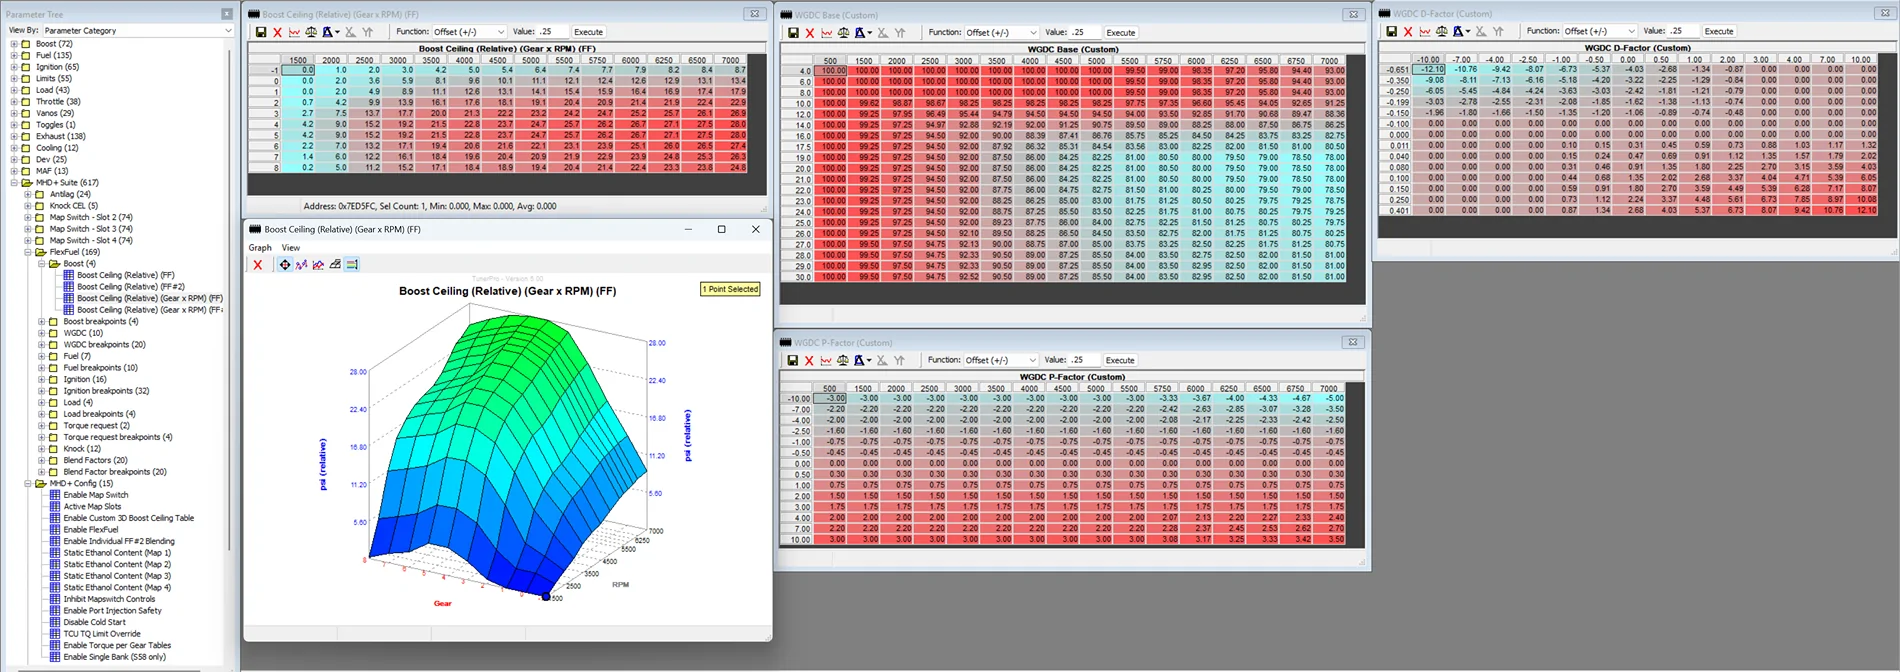Click the red X icon in WGDC P-Factor toolbar
Screen dimensions: 1900x672
pos(809,360)
